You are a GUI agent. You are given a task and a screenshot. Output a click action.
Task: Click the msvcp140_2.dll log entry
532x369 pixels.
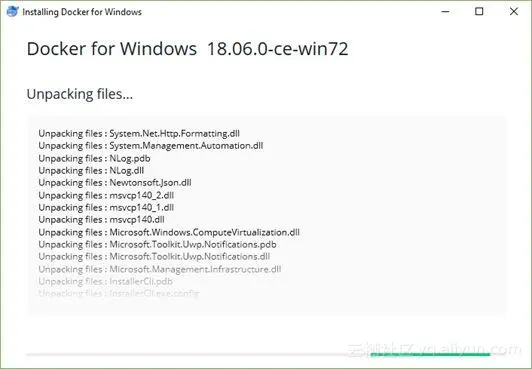click(106, 195)
